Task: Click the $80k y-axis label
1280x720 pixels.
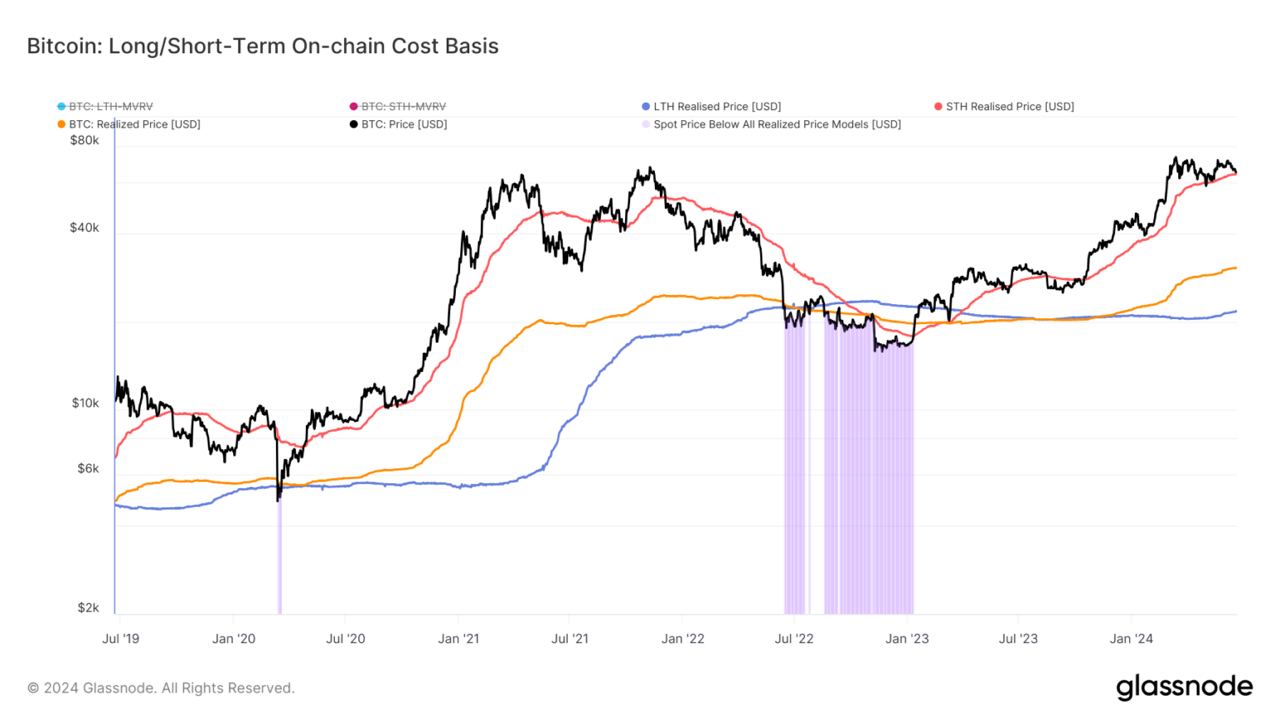Action: 85,141
